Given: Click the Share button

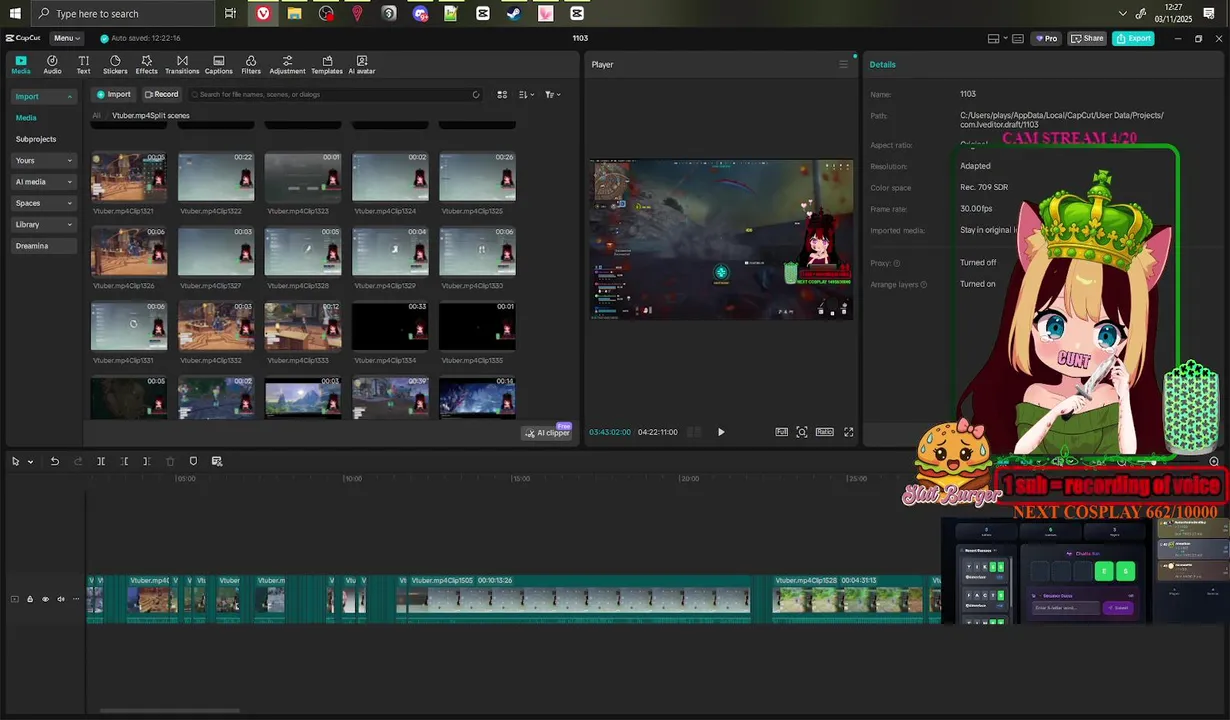Looking at the screenshot, I should (1087, 38).
